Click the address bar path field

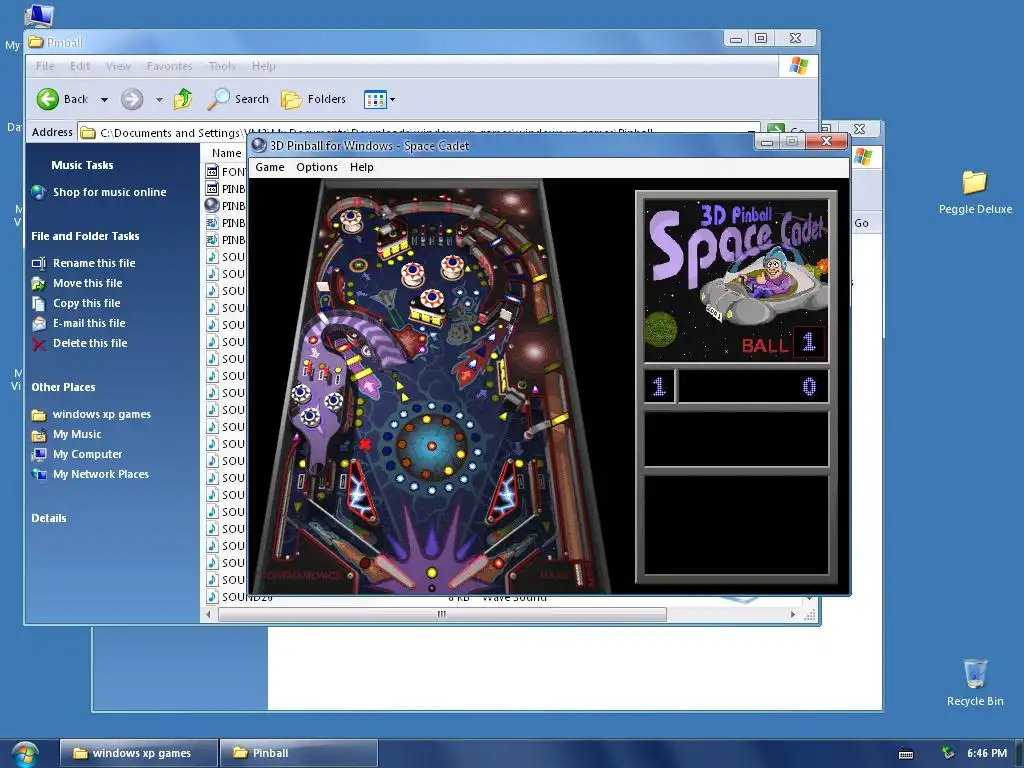(418, 133)
